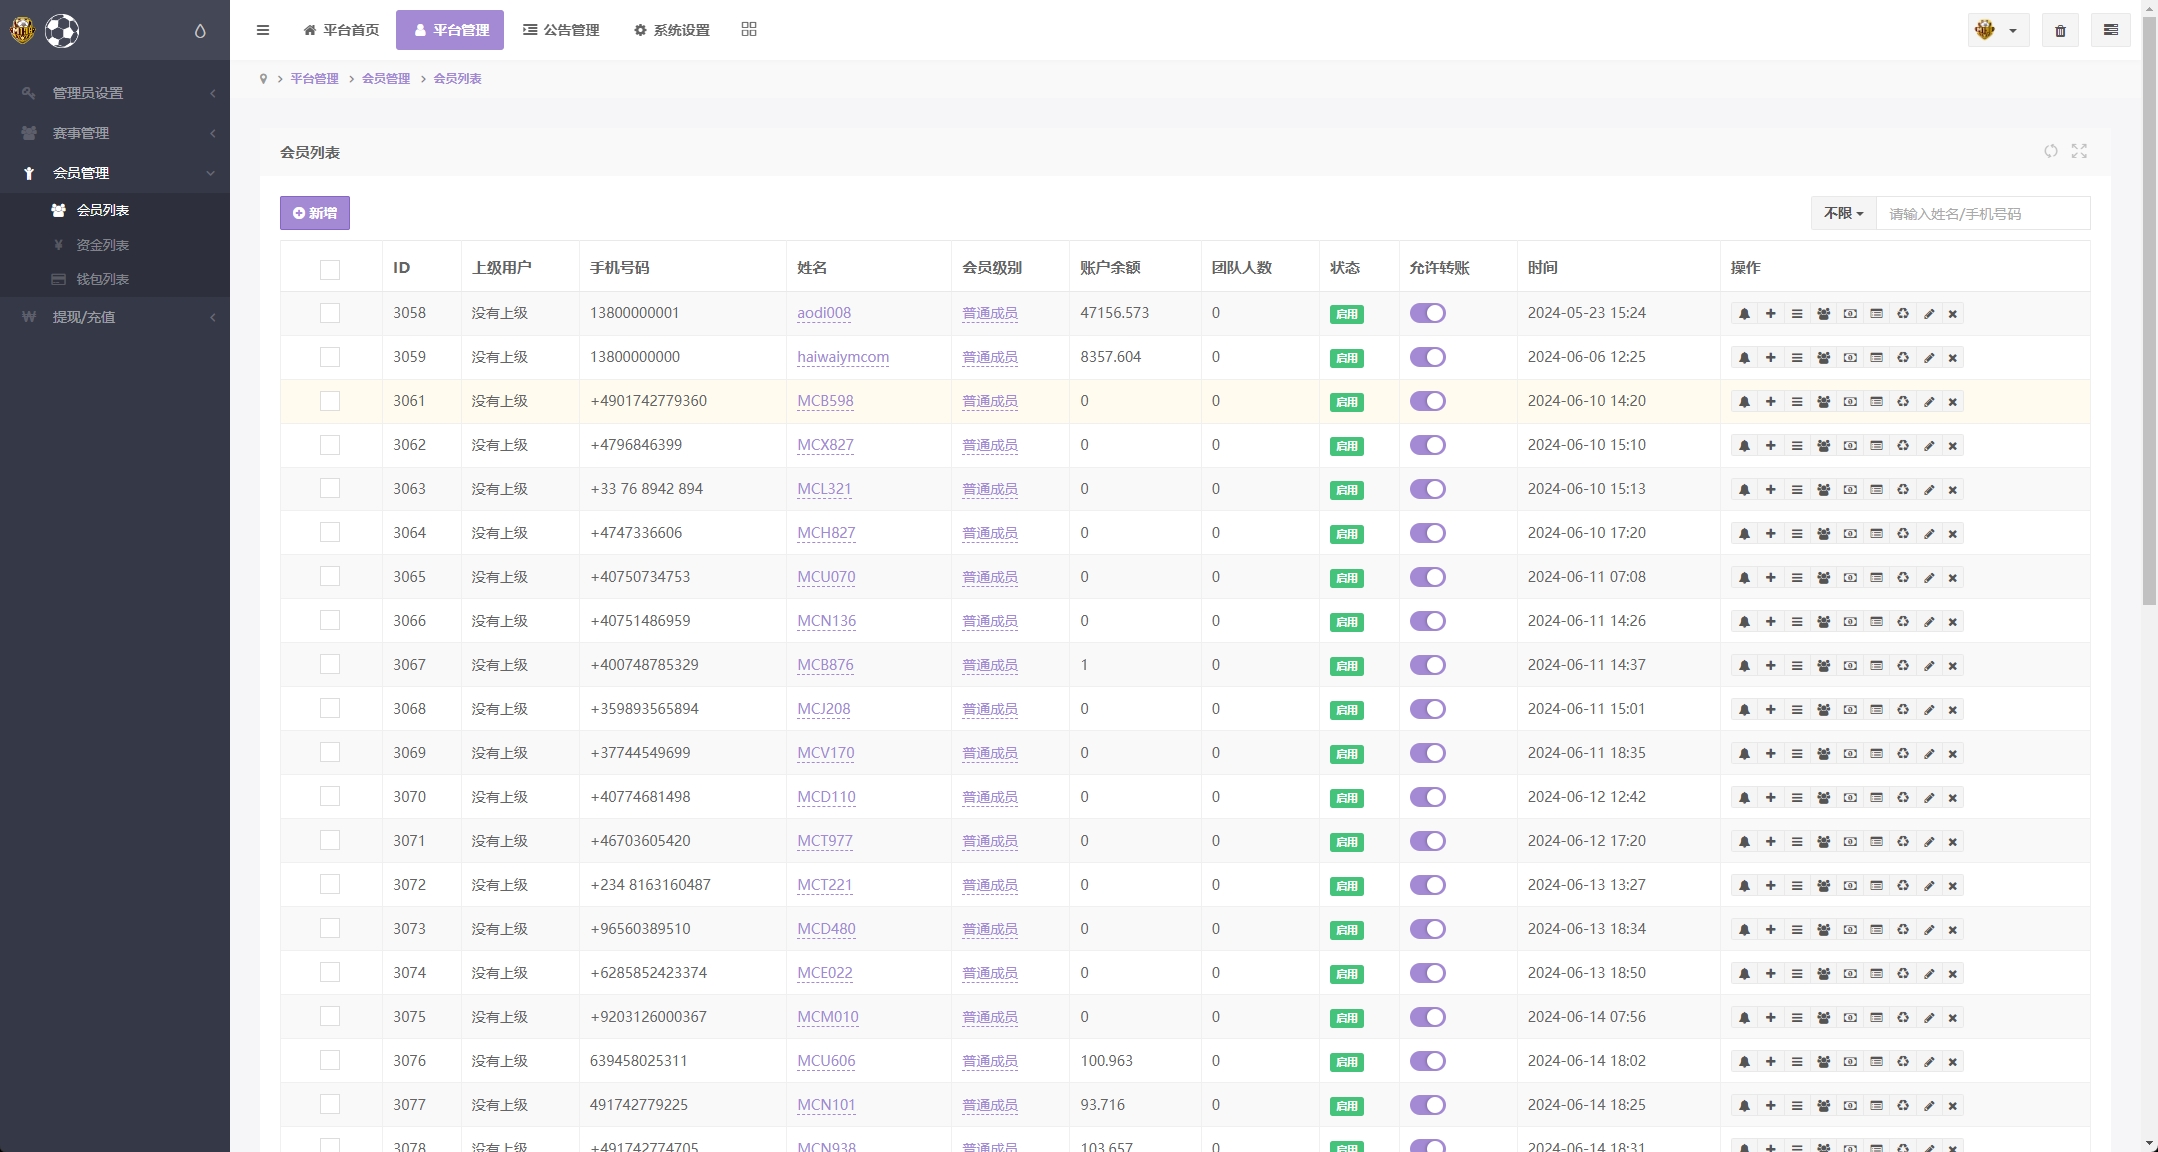Click the recycle icon for member MCX827
The height and width of the screenshot is (1152, 2158).
click(1903, 446)
